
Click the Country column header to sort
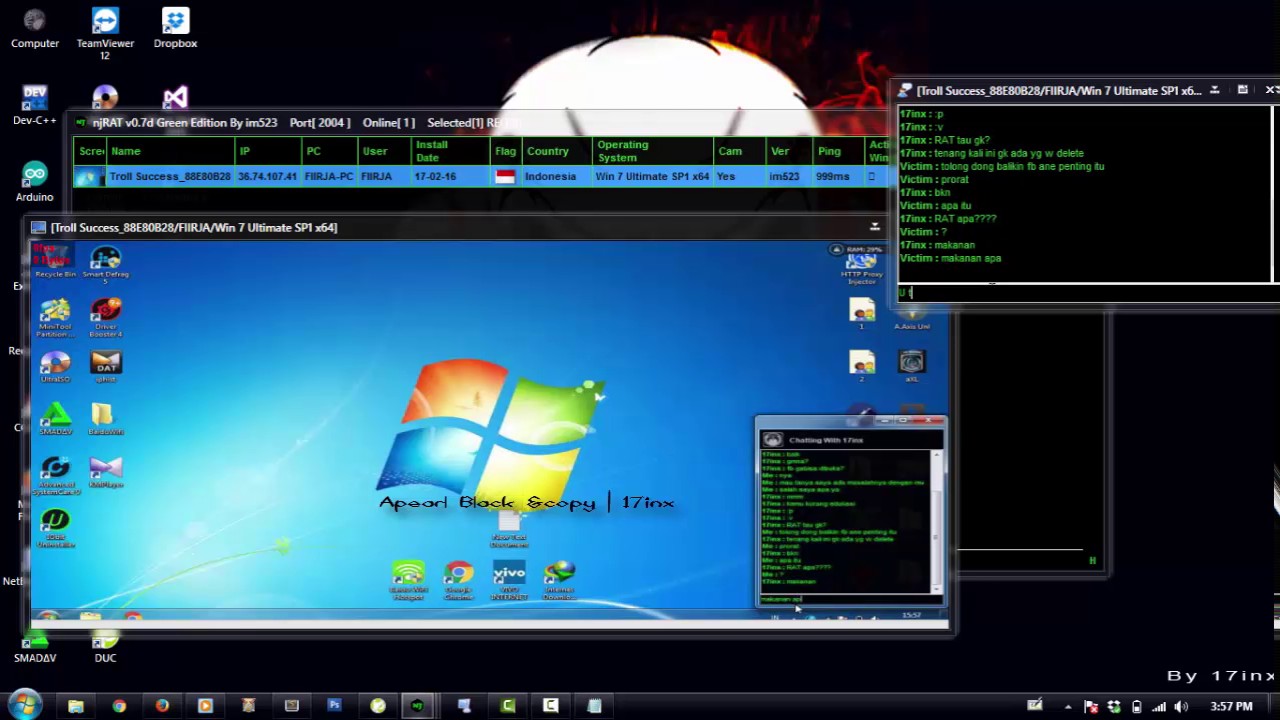click(547, 151)
